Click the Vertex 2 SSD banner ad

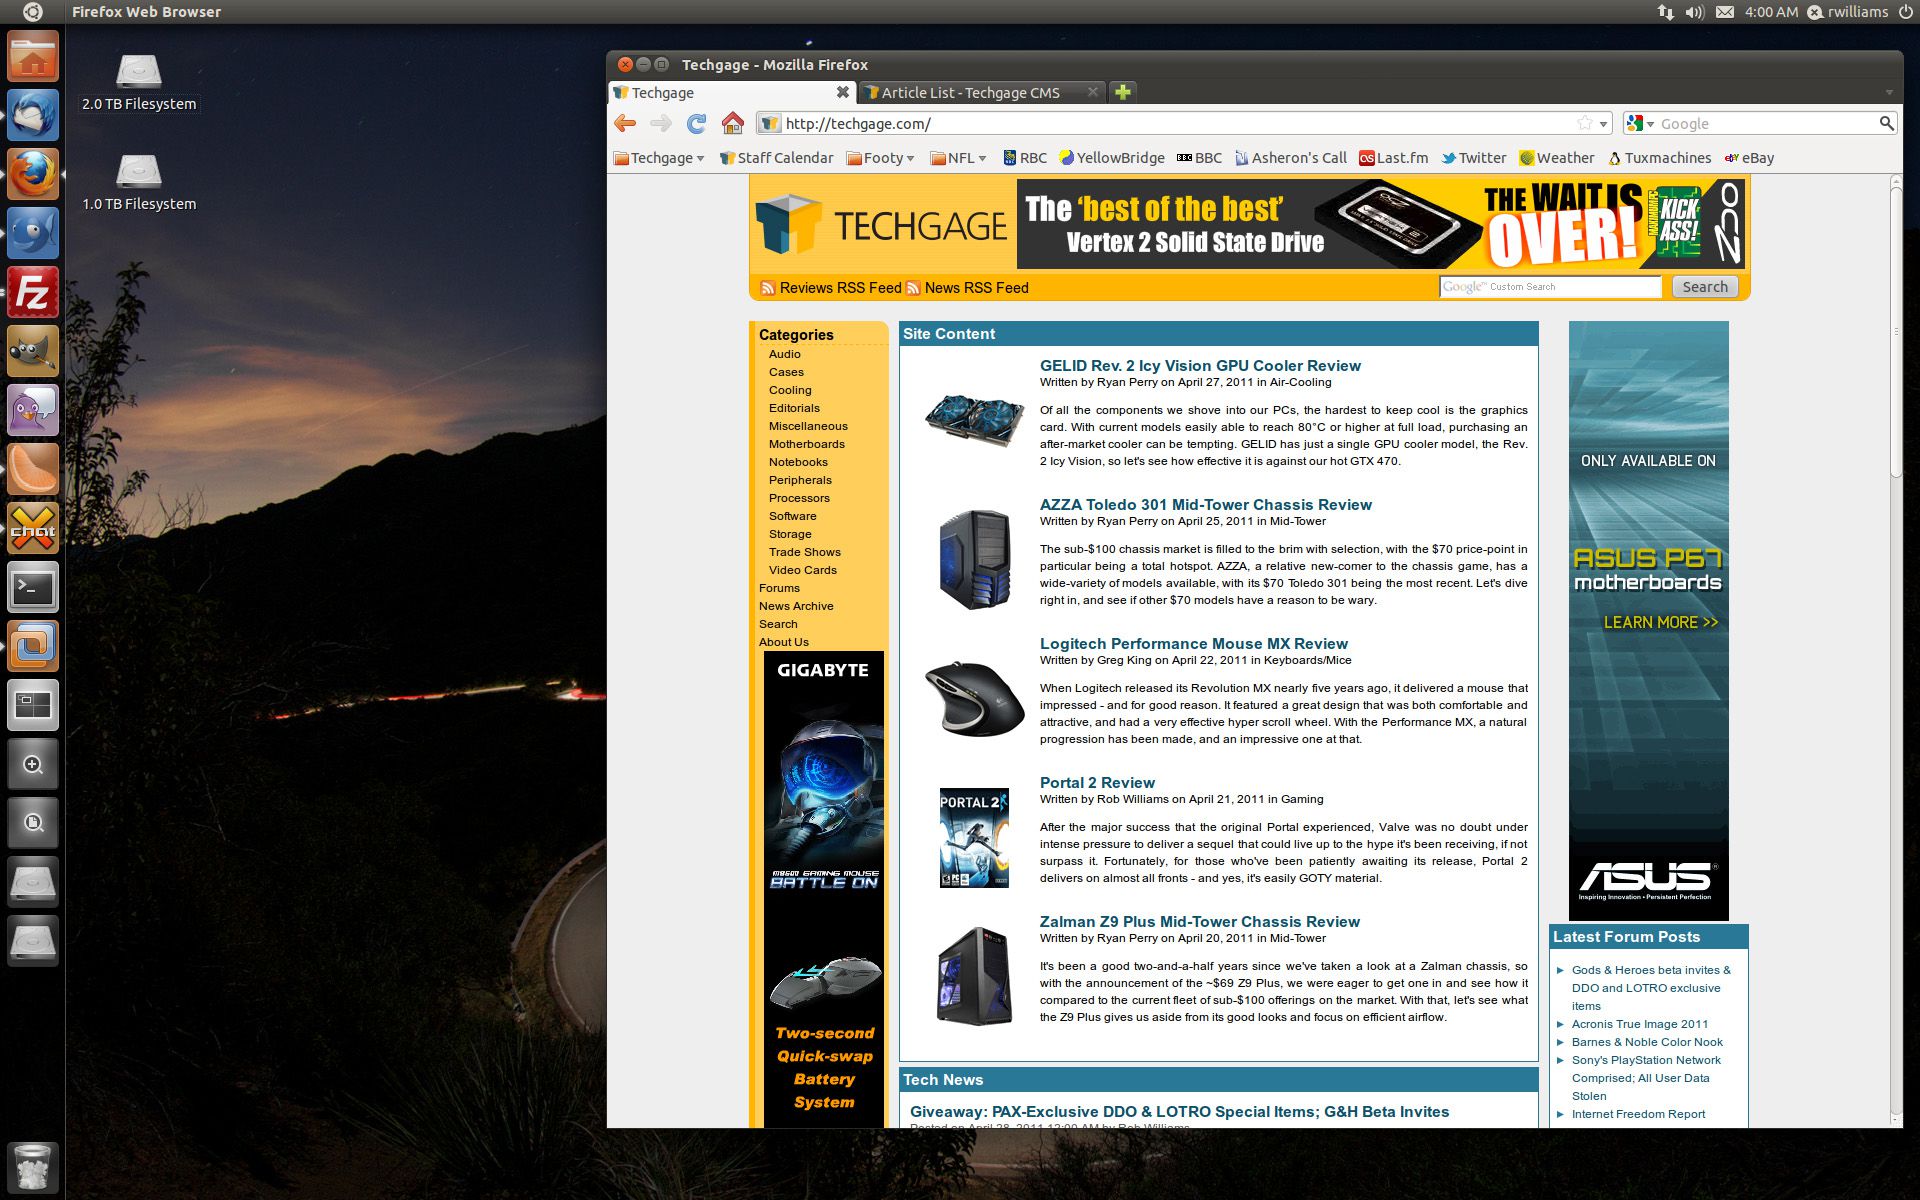(x=1381, y=224)
